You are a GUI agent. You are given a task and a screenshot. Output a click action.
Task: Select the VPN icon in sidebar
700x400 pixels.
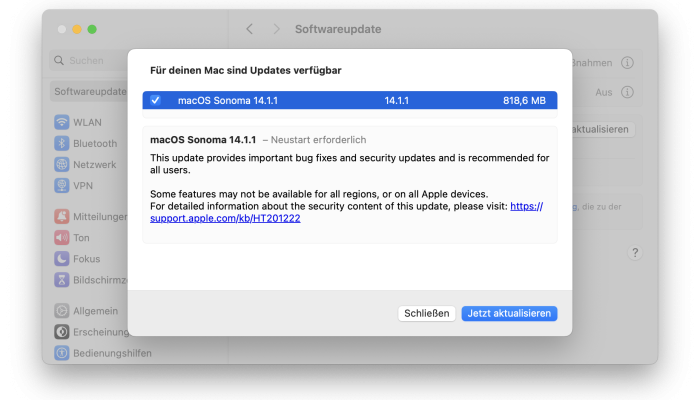(x=62, y=186)
